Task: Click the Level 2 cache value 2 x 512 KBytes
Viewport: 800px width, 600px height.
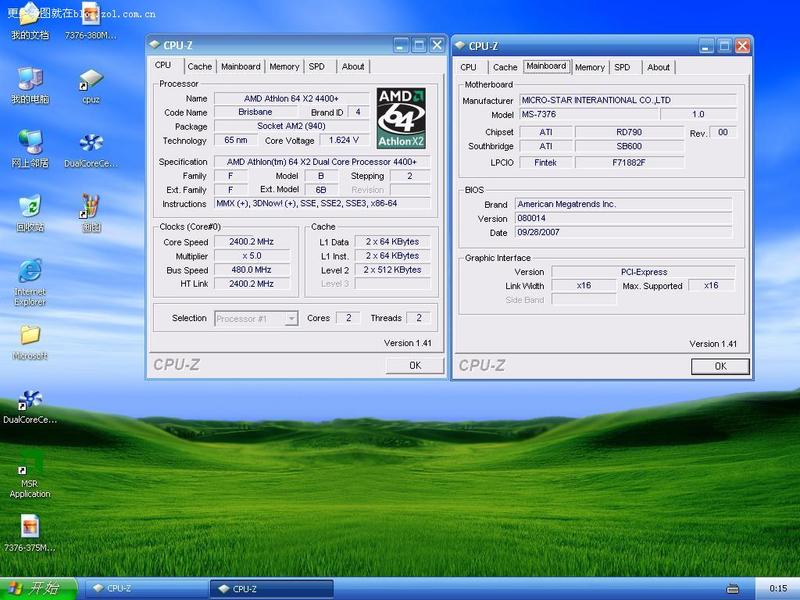Action: (392, 269)
